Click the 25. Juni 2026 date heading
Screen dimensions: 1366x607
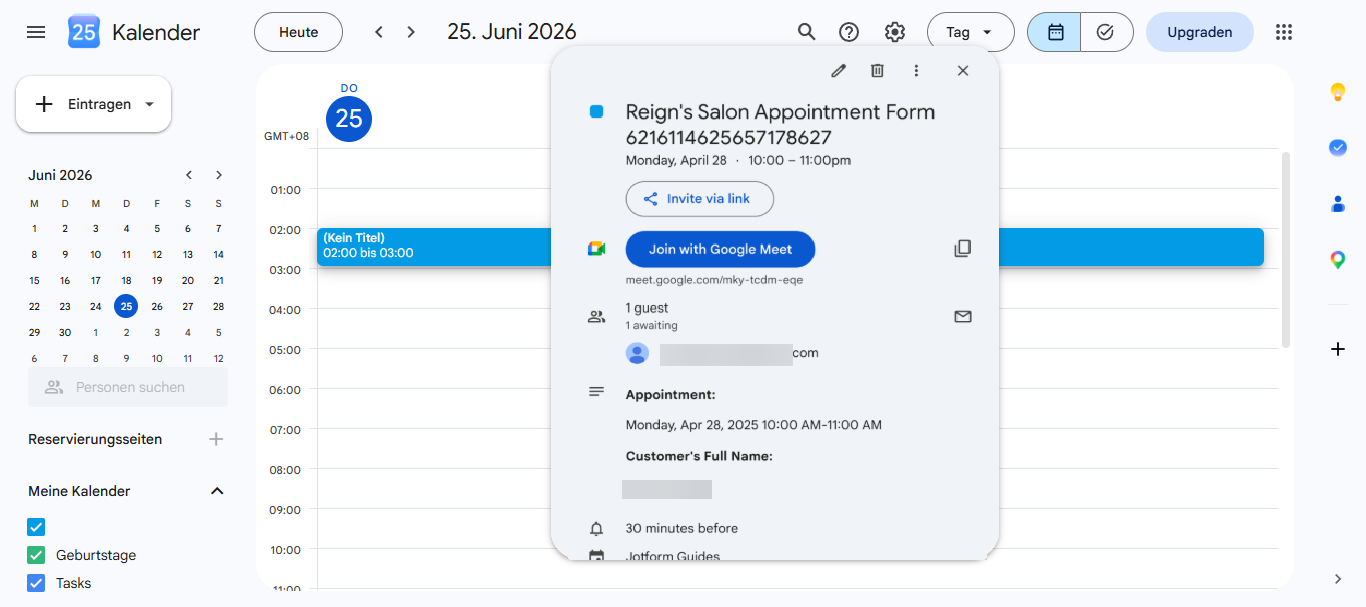[512, 32]
